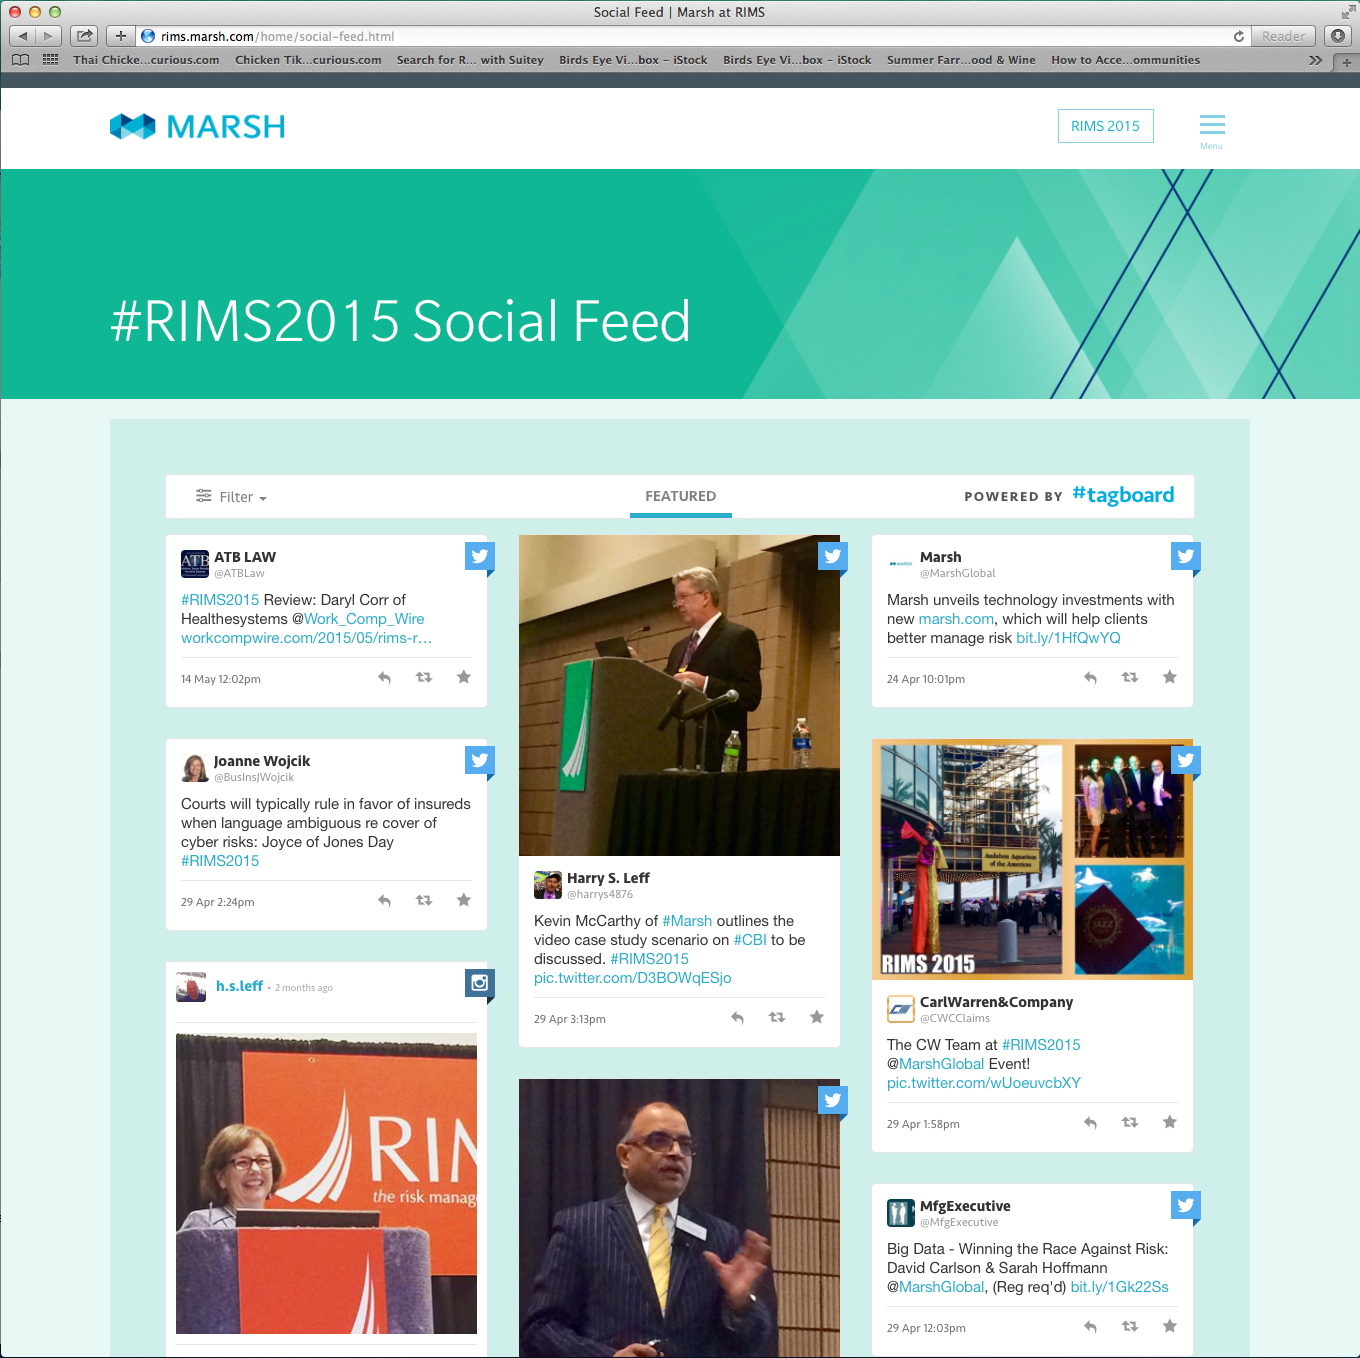The height and width of the screenshot is (1358, 1360).
Task: Click Twitter icon on Joanne Wojcik card
Action: click(x=480, y=761)
